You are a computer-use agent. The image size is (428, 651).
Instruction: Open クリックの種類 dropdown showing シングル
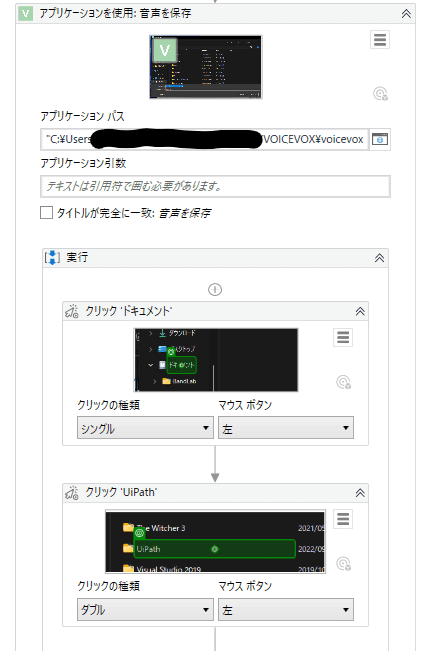(145, 428)
